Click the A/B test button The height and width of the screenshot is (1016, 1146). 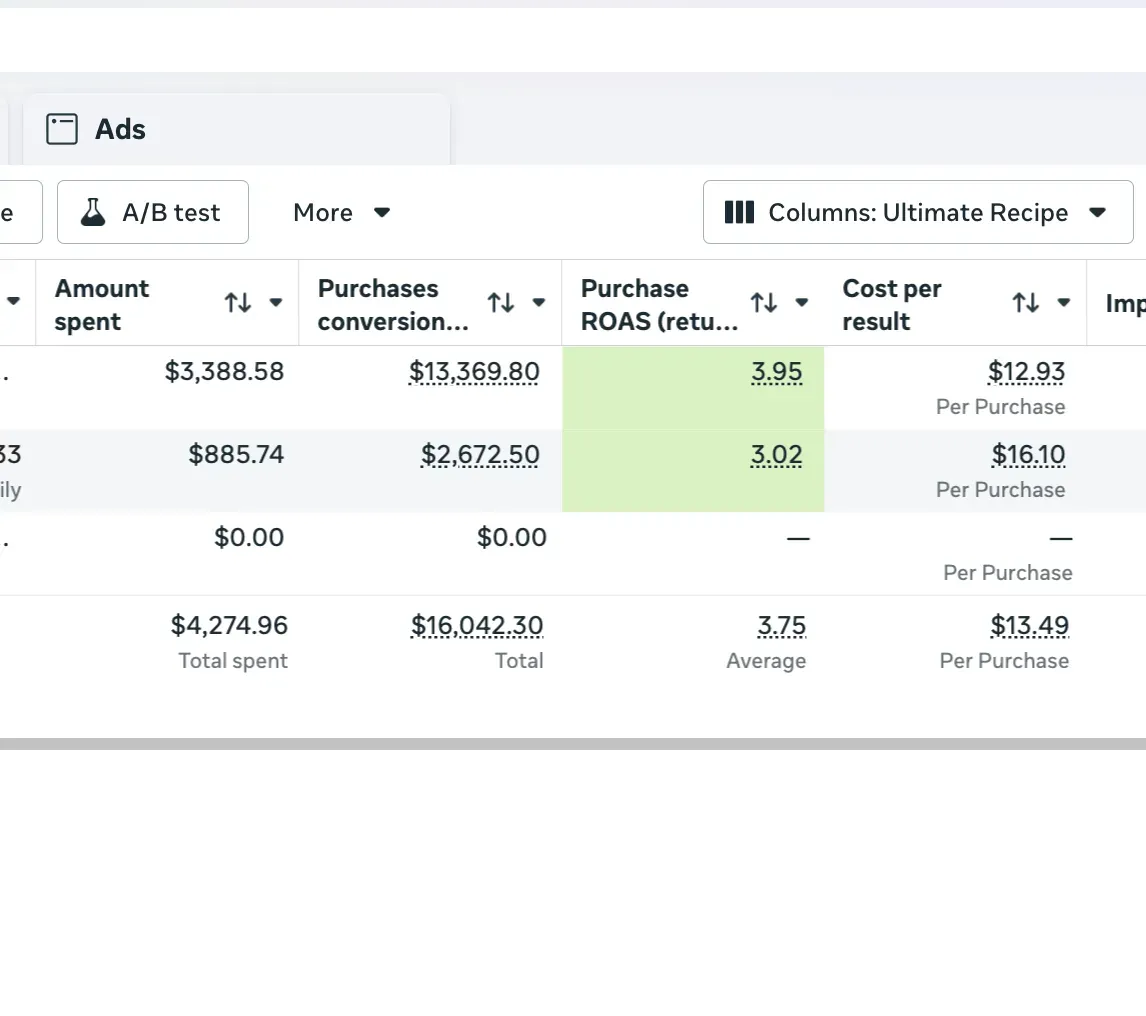tap(153, 212)
